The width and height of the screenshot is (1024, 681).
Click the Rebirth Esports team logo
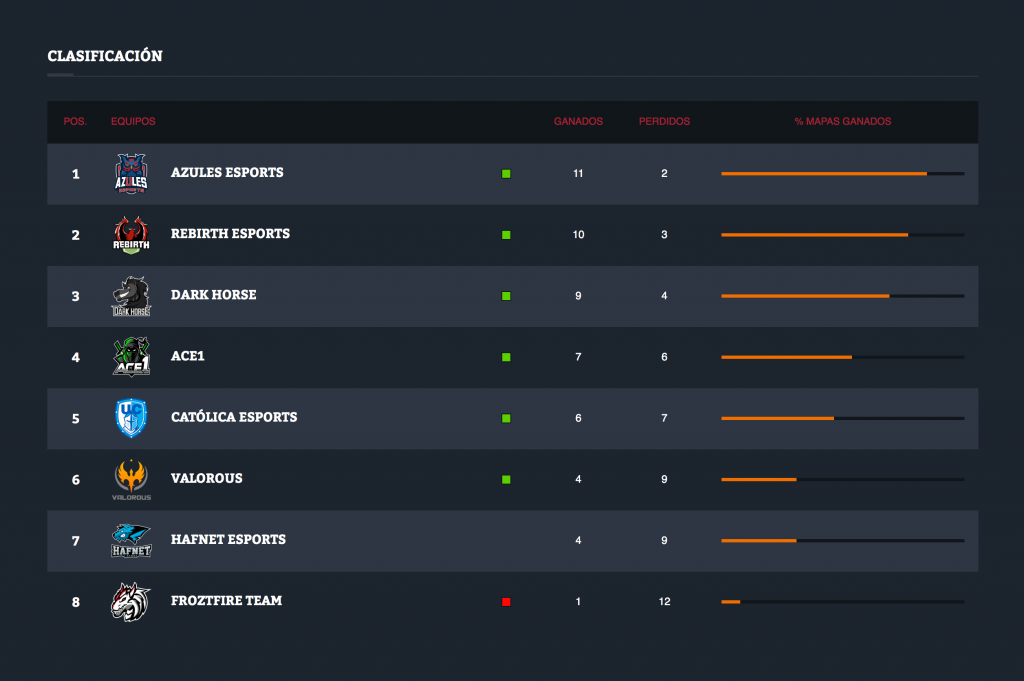[131, 235]
